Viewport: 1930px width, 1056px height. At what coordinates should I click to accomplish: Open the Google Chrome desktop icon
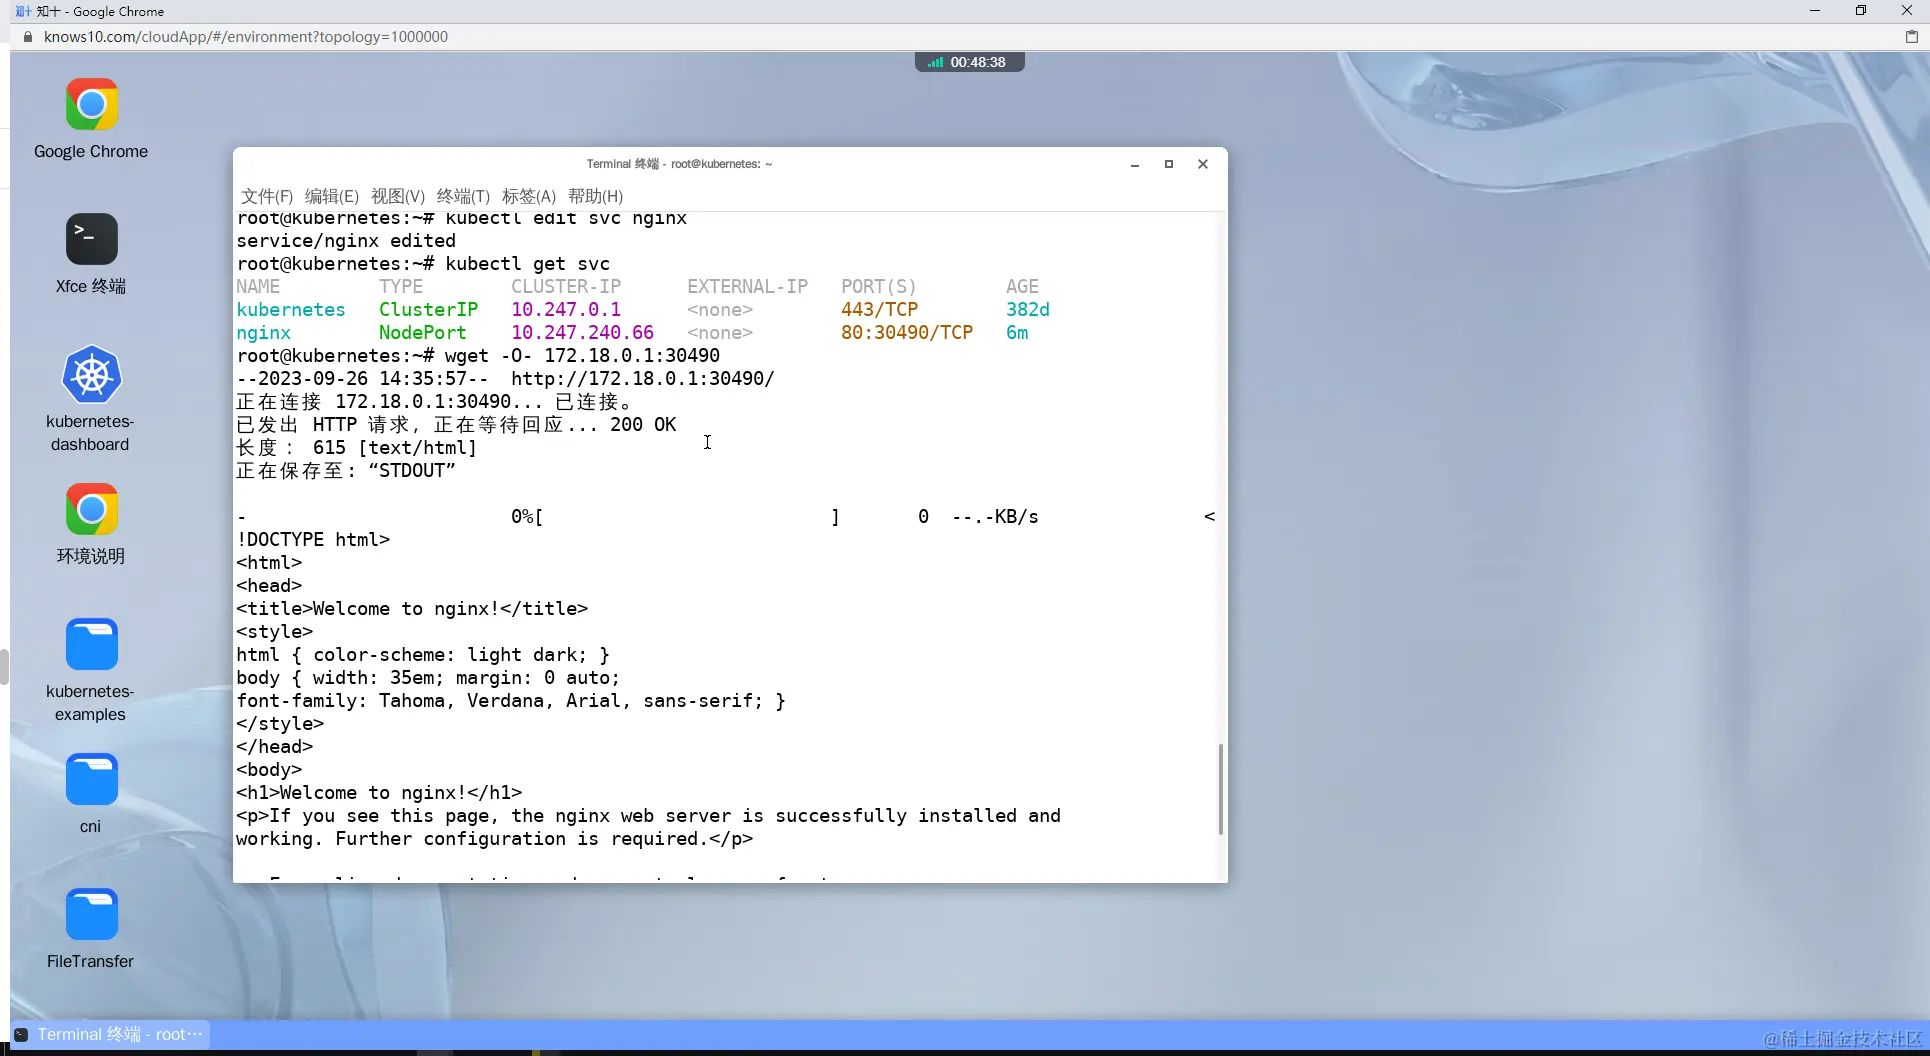(x=91, y=105)
